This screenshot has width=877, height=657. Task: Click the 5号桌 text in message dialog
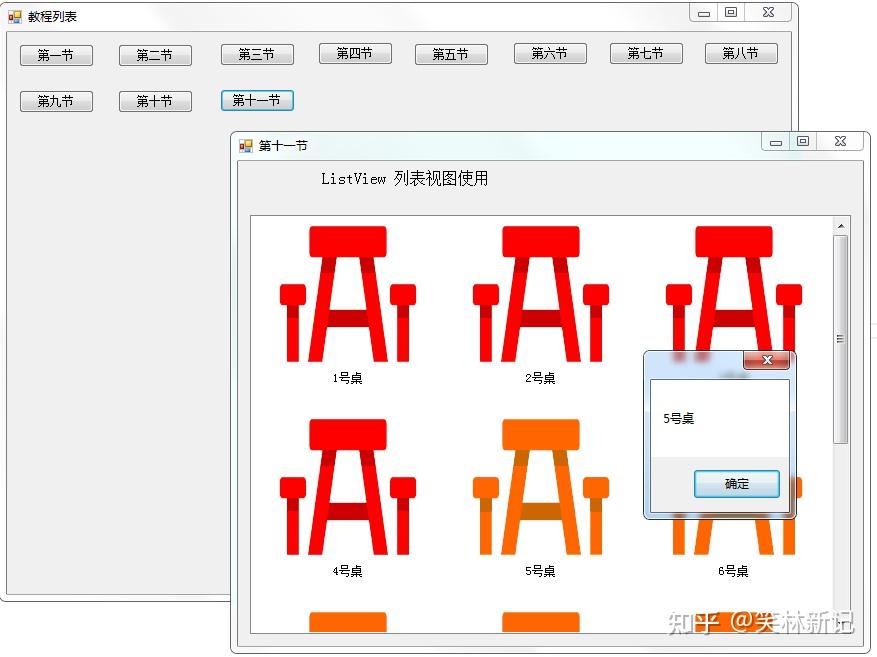pyautogui.click(x=678, y=419)
